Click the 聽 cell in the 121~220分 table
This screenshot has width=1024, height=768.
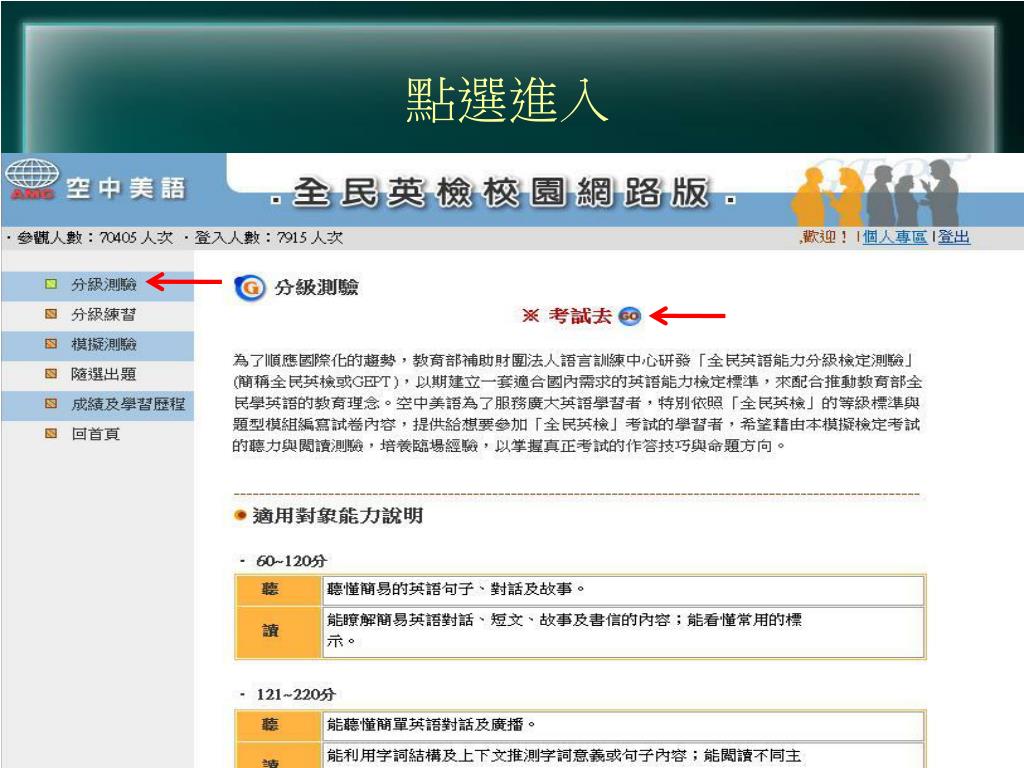tap(279, 724)
